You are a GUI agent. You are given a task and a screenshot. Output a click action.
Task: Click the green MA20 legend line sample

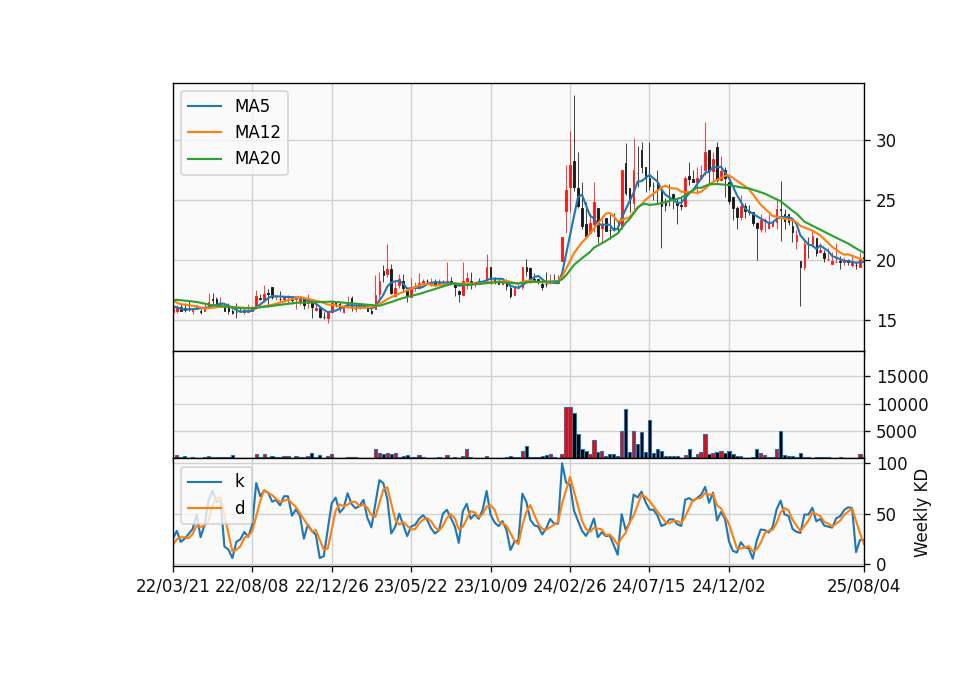(x=204, y=158)
